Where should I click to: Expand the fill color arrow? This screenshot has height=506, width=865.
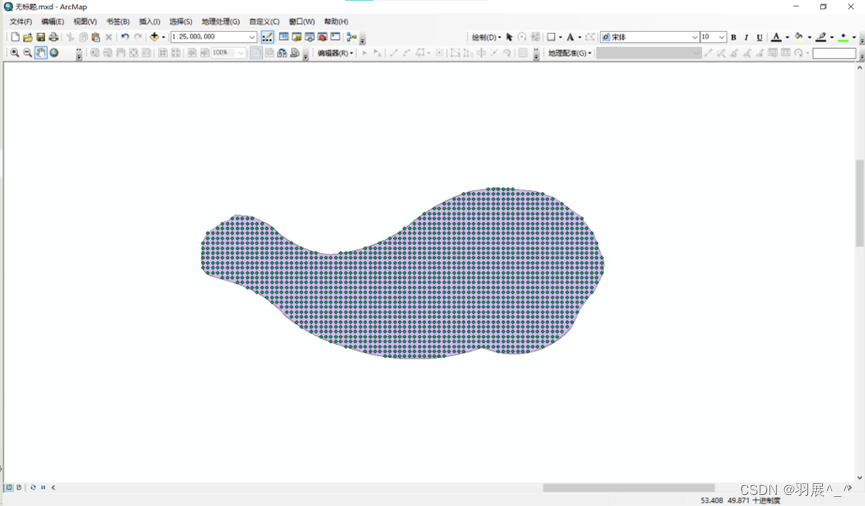coord(809,37)
